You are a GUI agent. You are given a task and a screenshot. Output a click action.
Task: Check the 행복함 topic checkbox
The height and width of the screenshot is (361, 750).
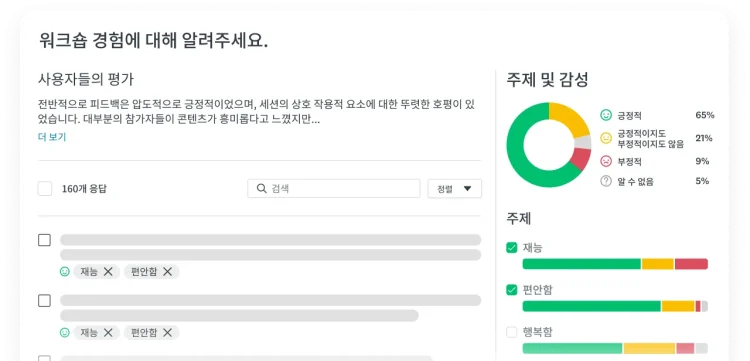[x=512, y=332]
